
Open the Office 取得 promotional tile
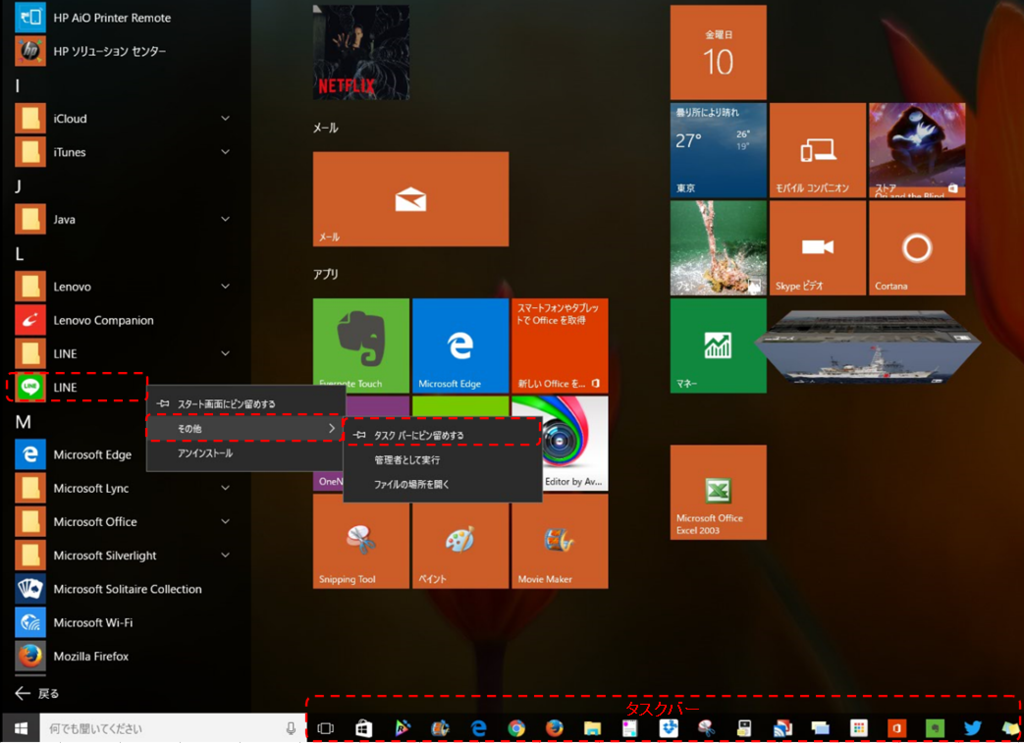point(560,345)
